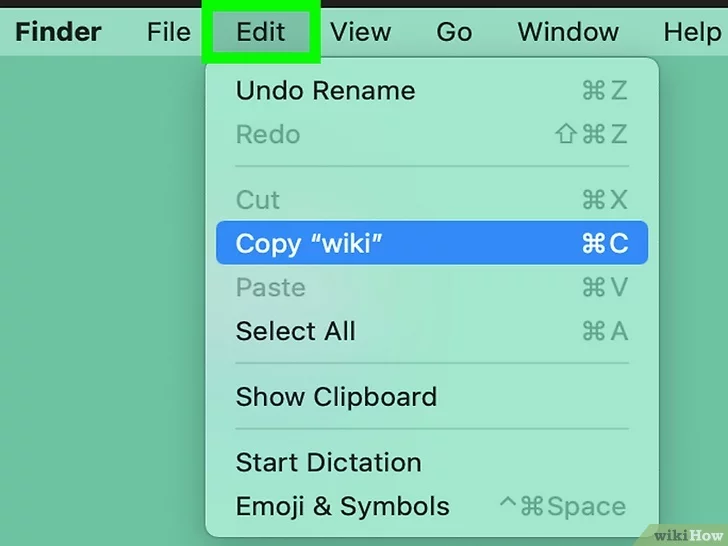The height and width of the screenshot is (546, 728).
Task: Open the Help menu
Action: coord(692,32)
